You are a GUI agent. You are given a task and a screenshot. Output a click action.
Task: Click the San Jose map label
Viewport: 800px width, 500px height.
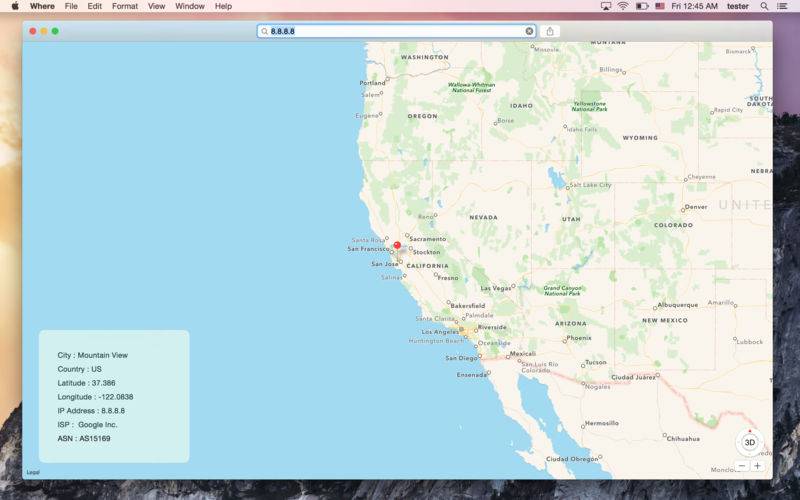385,264
